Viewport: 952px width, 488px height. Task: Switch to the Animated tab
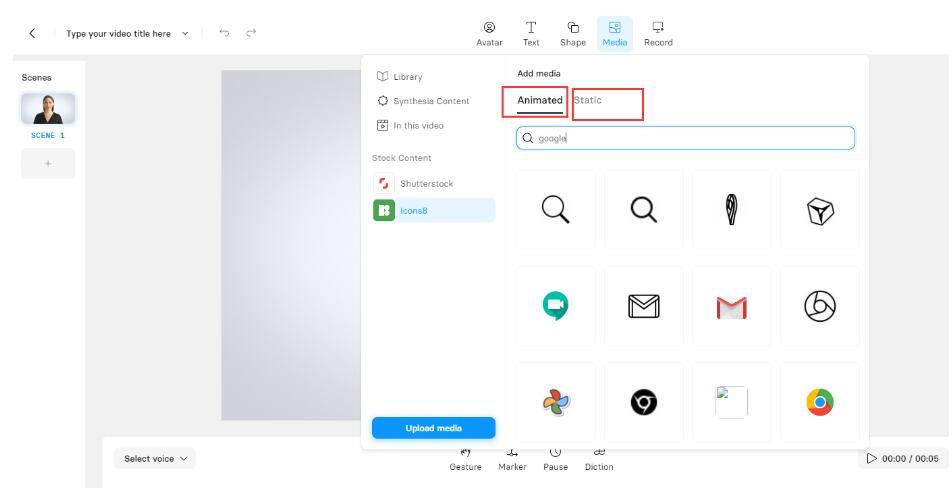tap(540, 100)
